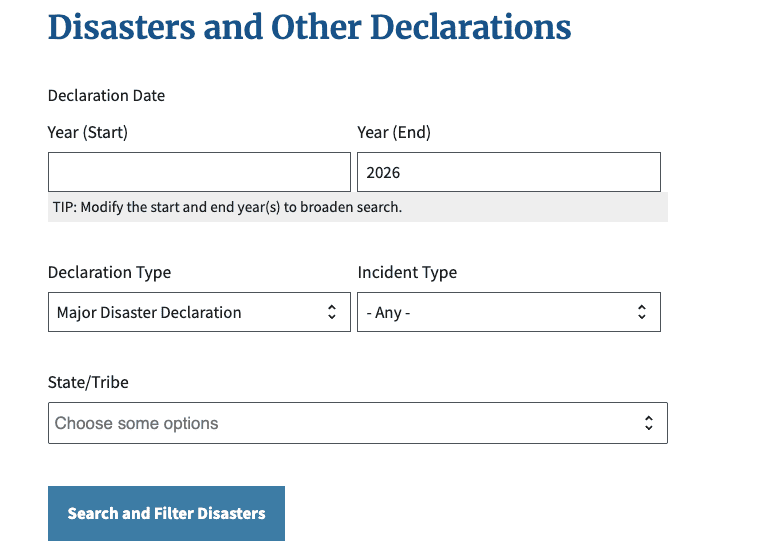The image size is (761, 559).
Task: Click the '- Any -' incident type value
Action: pyautogui.click(x=389, y=313)
